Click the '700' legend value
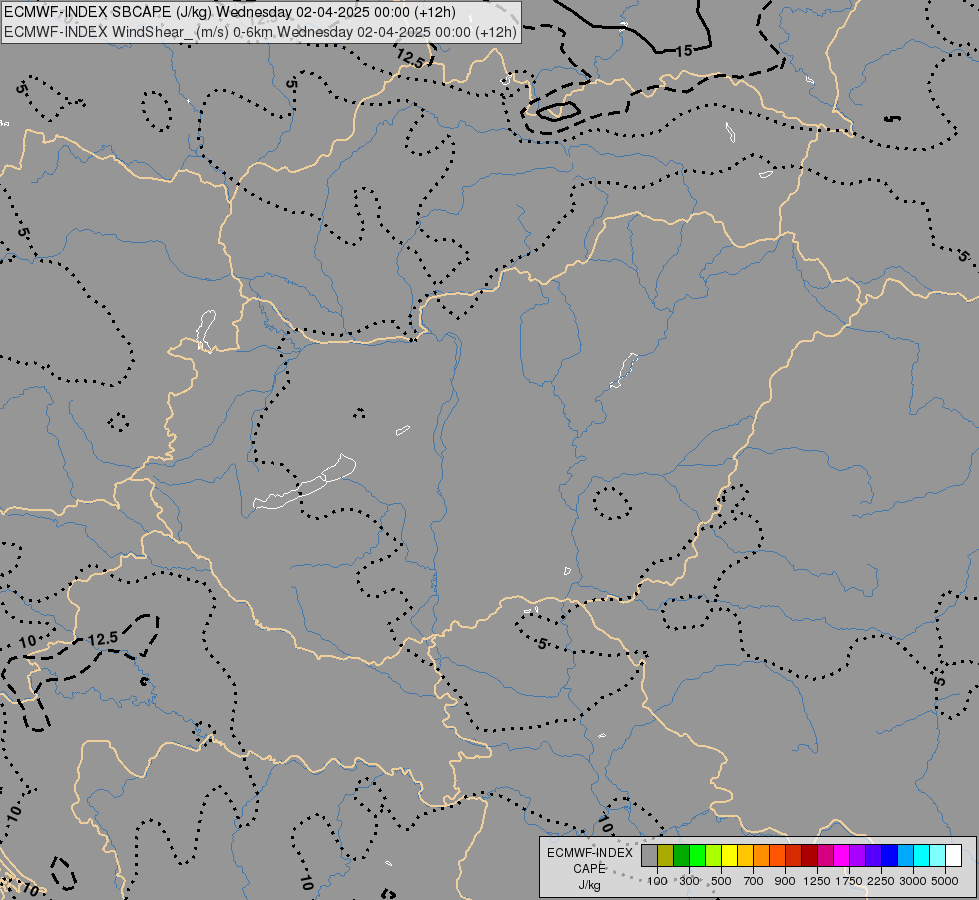979x900 pixels. pyautogui.click(x=754, y=881)
